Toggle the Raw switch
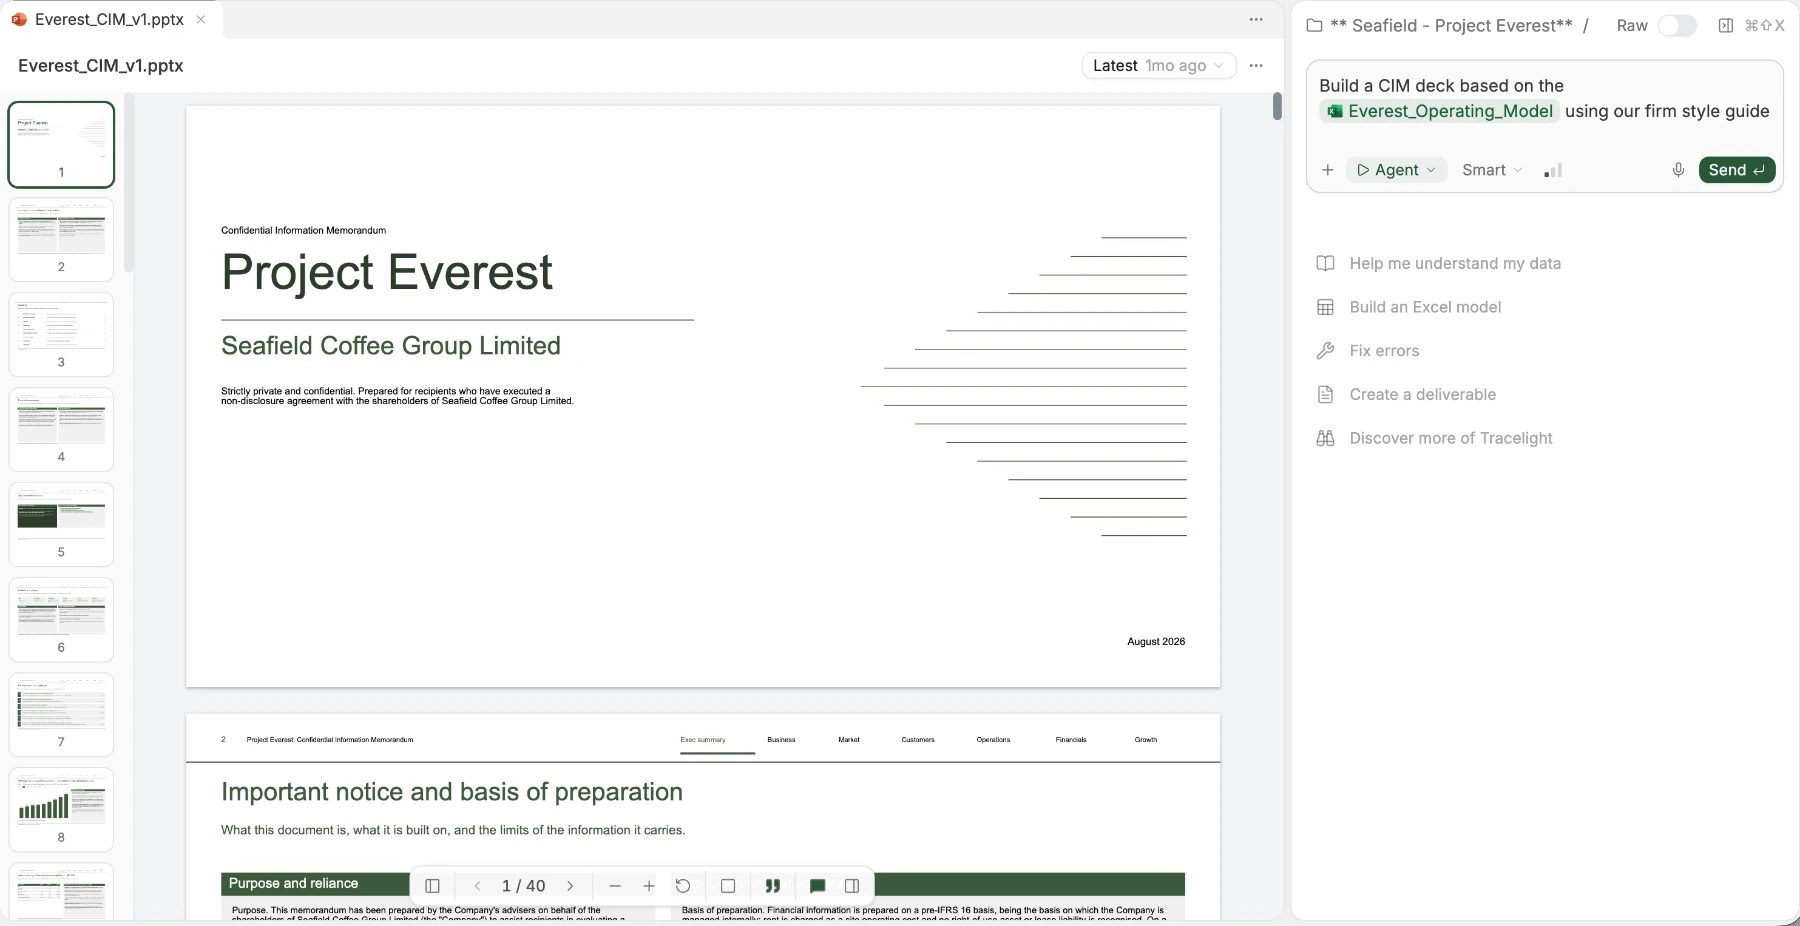The width and height of the screenshot is (1800, 926). pyautogui.click(x=1677, y=26)
